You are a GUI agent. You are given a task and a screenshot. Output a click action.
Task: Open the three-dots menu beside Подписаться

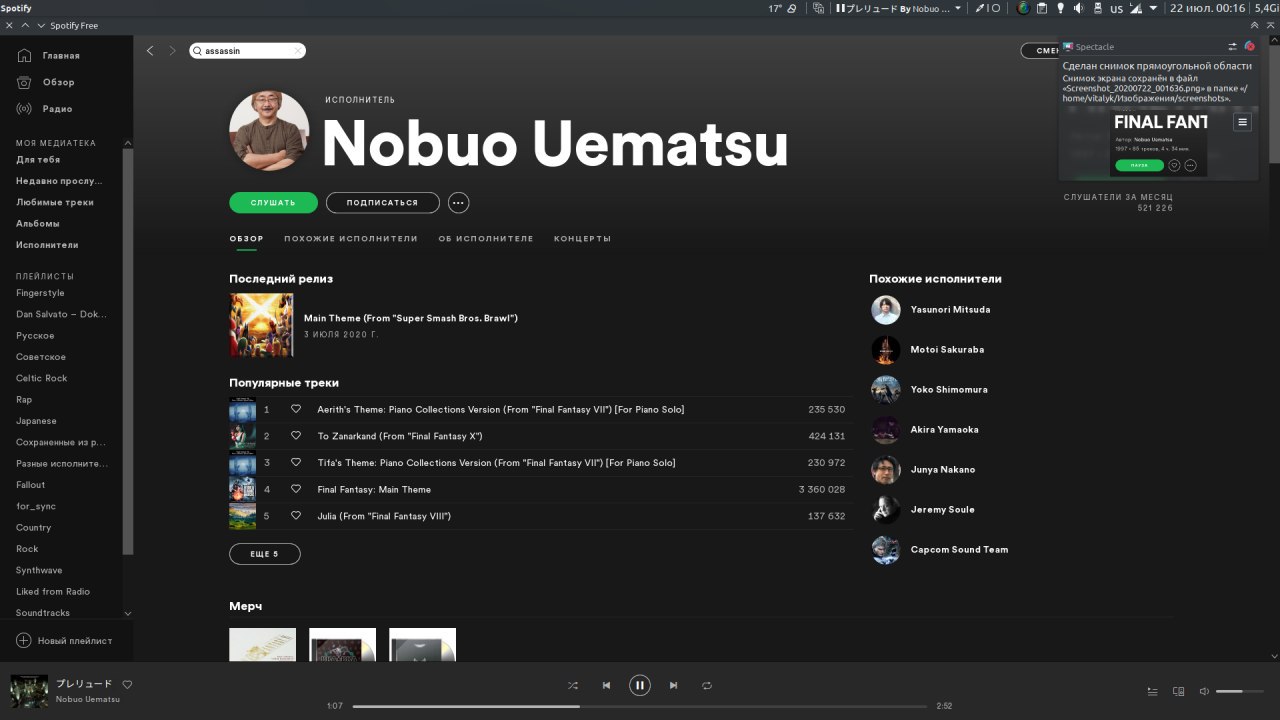click(458, 203)
